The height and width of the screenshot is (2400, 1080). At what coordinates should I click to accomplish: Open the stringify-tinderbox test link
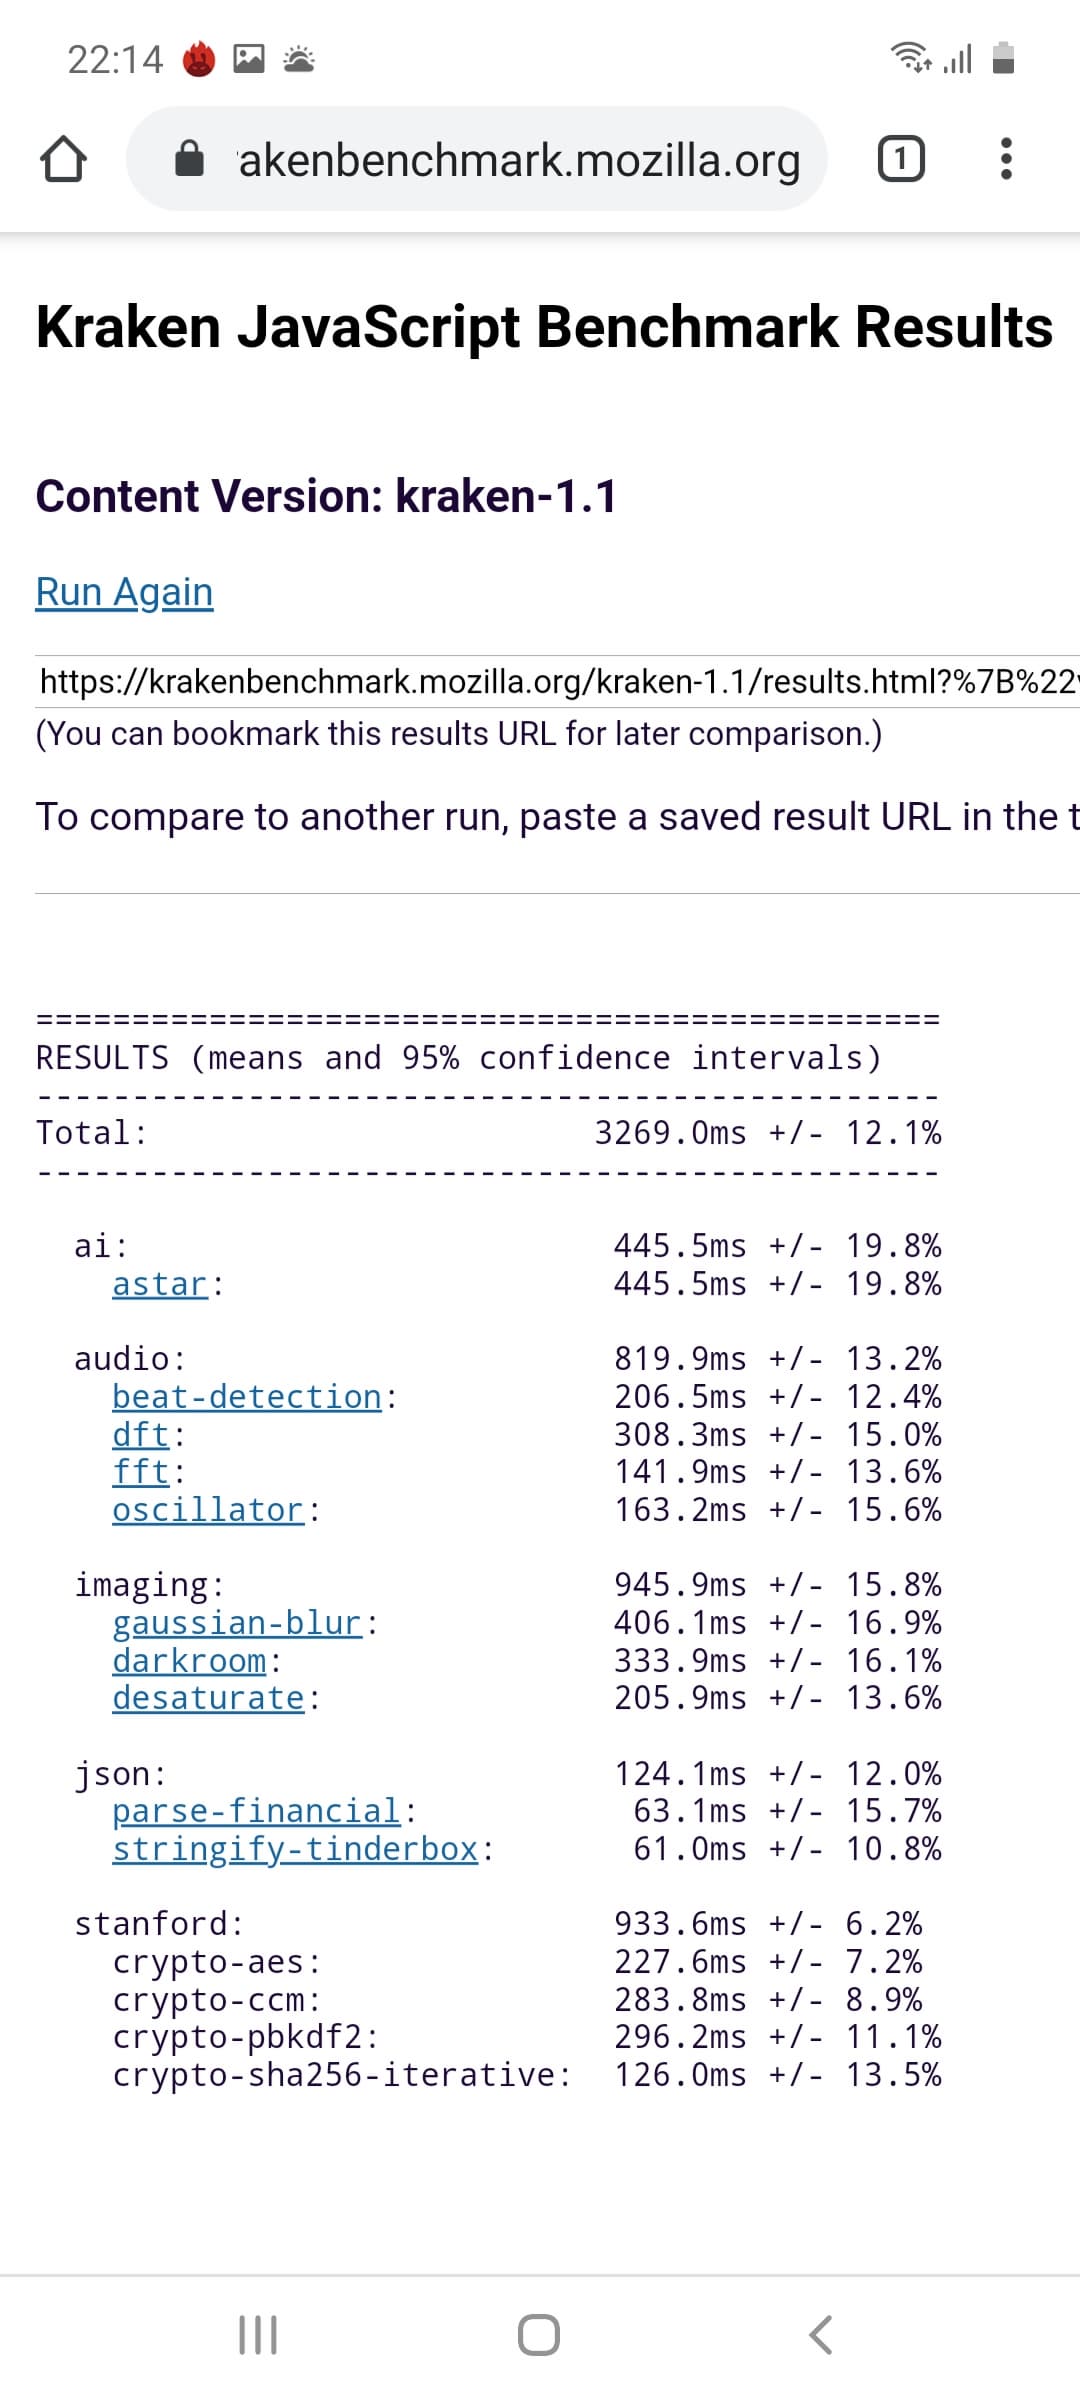tap(295, 1849)
